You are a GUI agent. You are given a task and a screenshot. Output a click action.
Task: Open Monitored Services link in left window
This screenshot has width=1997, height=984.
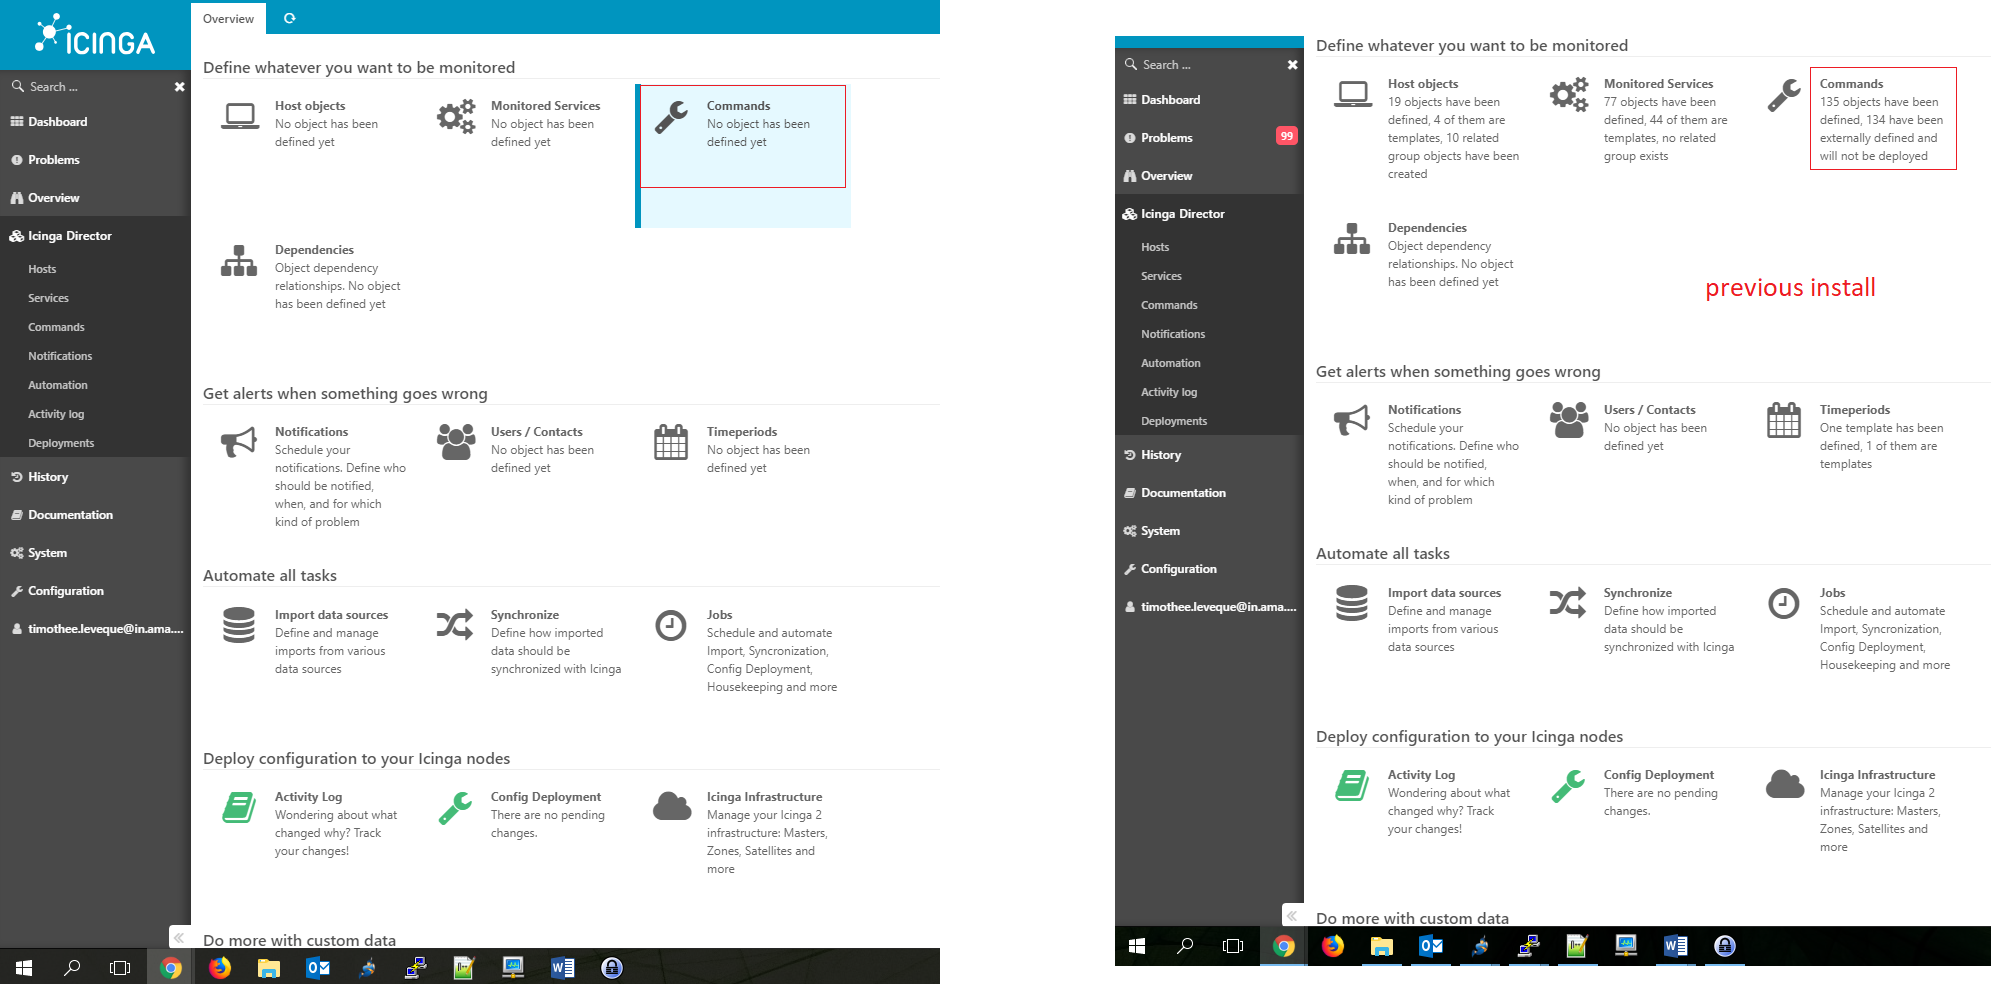tap(545, 106)
